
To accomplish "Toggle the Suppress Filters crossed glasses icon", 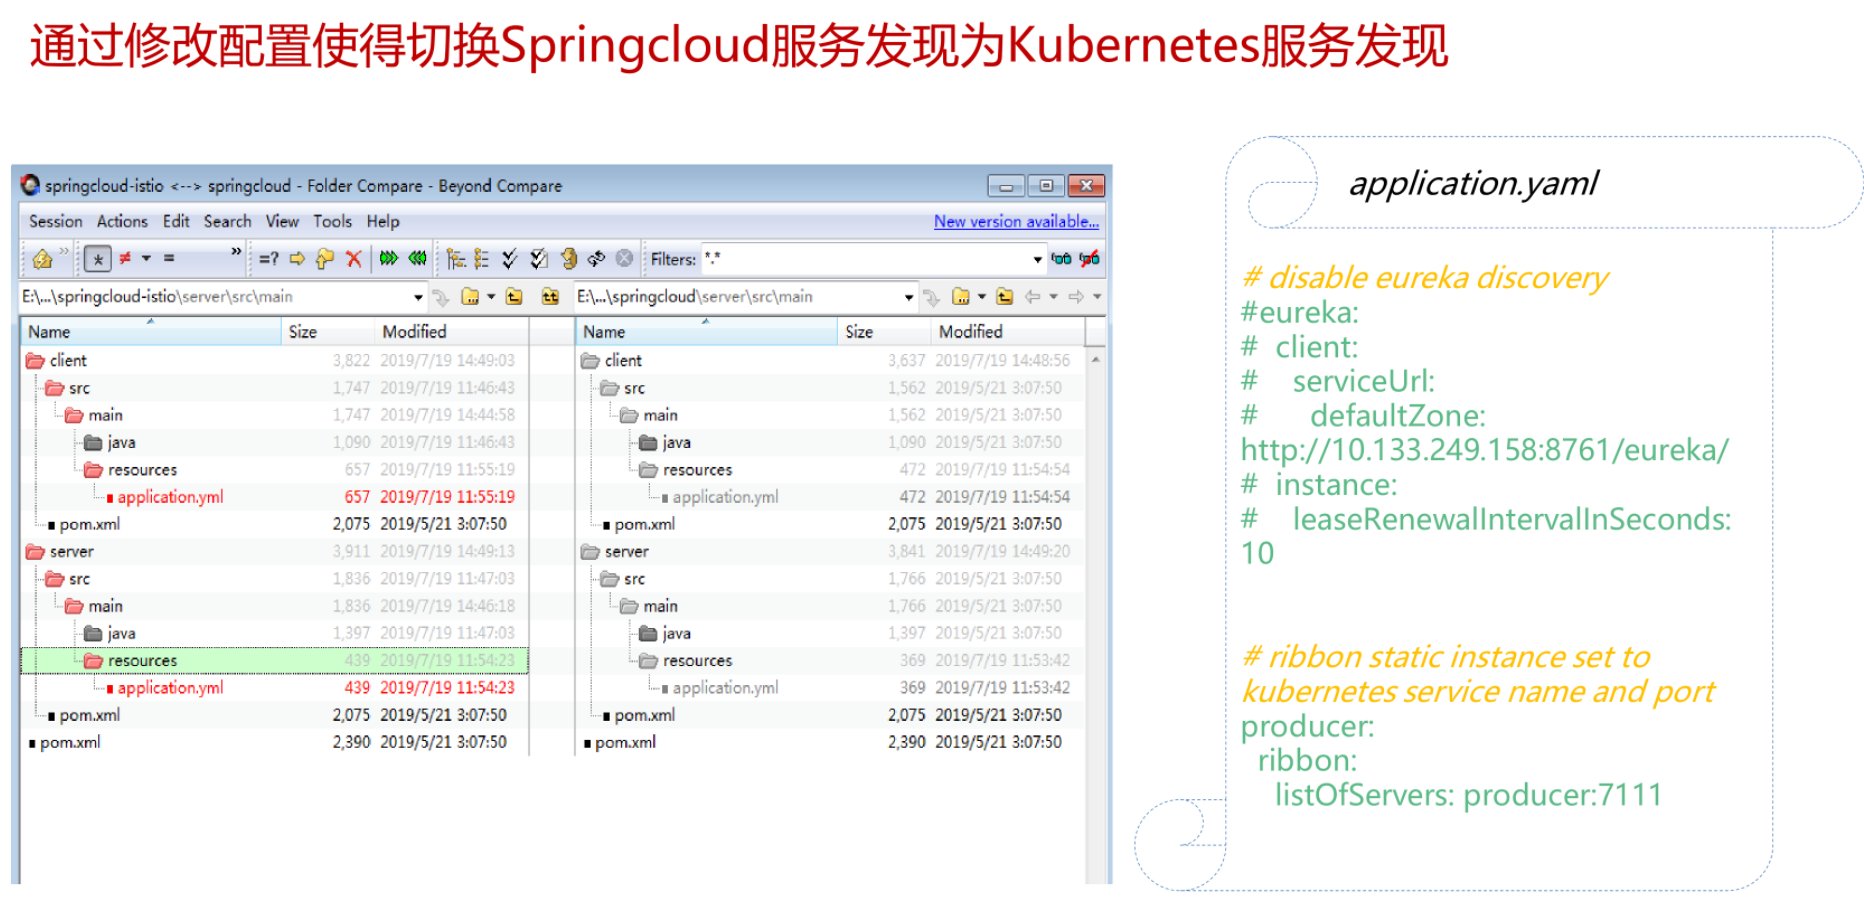I will pos(1089,259).
